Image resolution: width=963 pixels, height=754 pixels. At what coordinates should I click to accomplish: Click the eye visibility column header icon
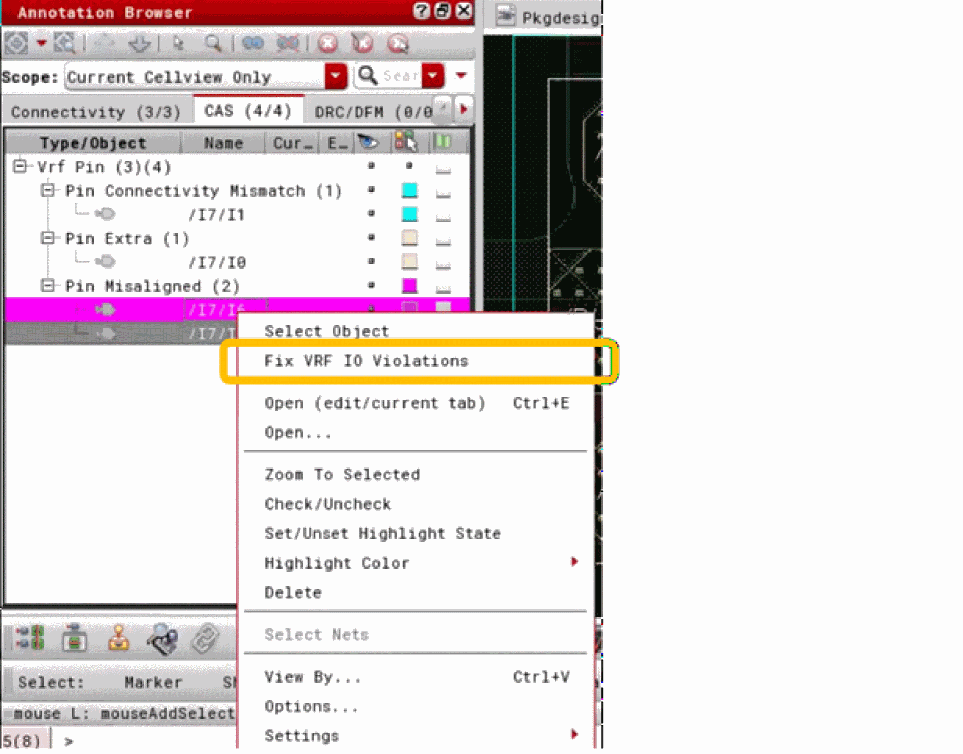tap(368, 142)
